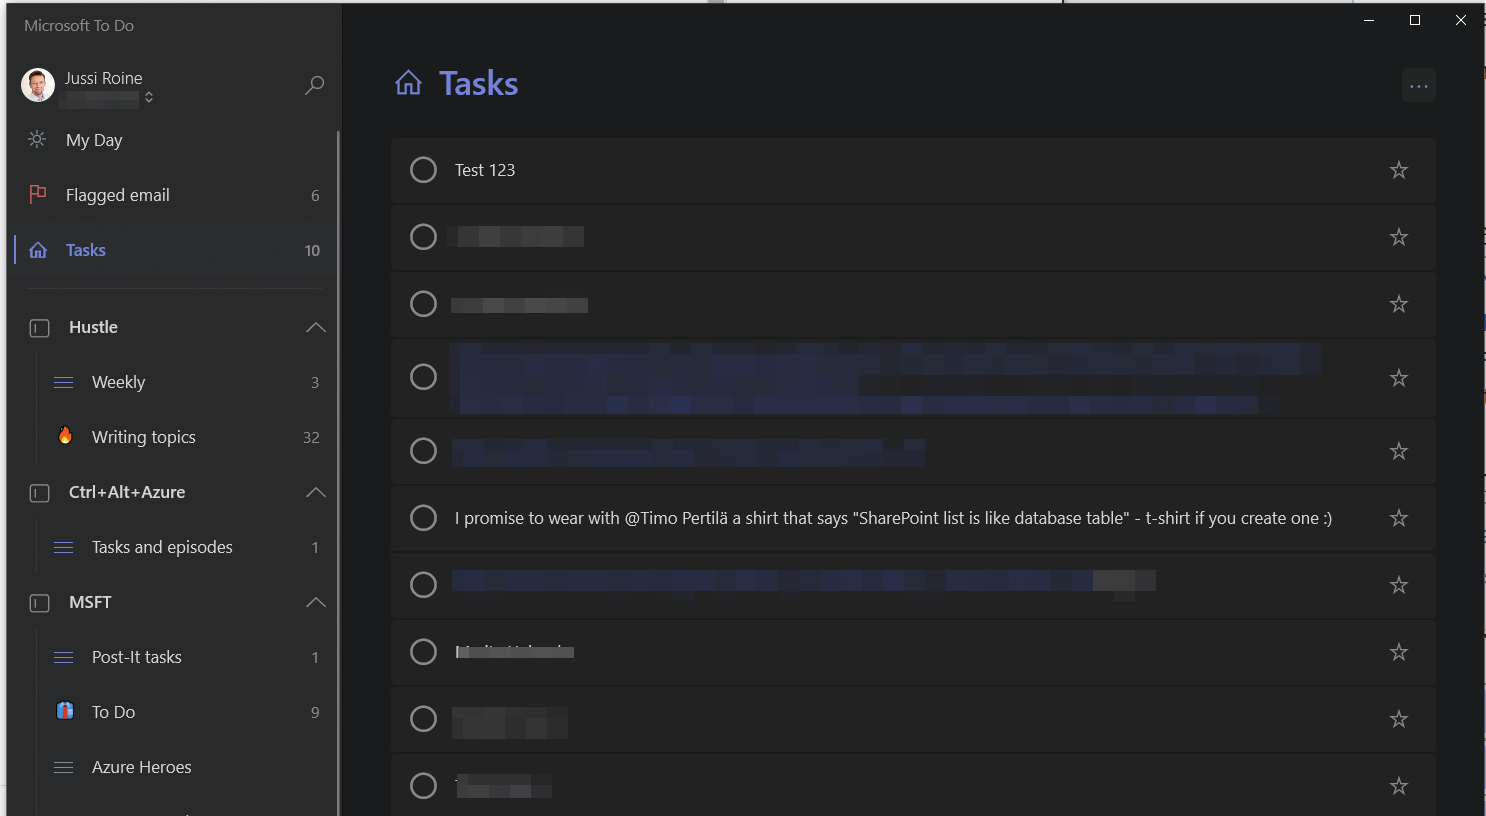The height and width of the screenshot is (816, 1486).
Task: Open search with the magnifier icon
Action: click(314, 85)
